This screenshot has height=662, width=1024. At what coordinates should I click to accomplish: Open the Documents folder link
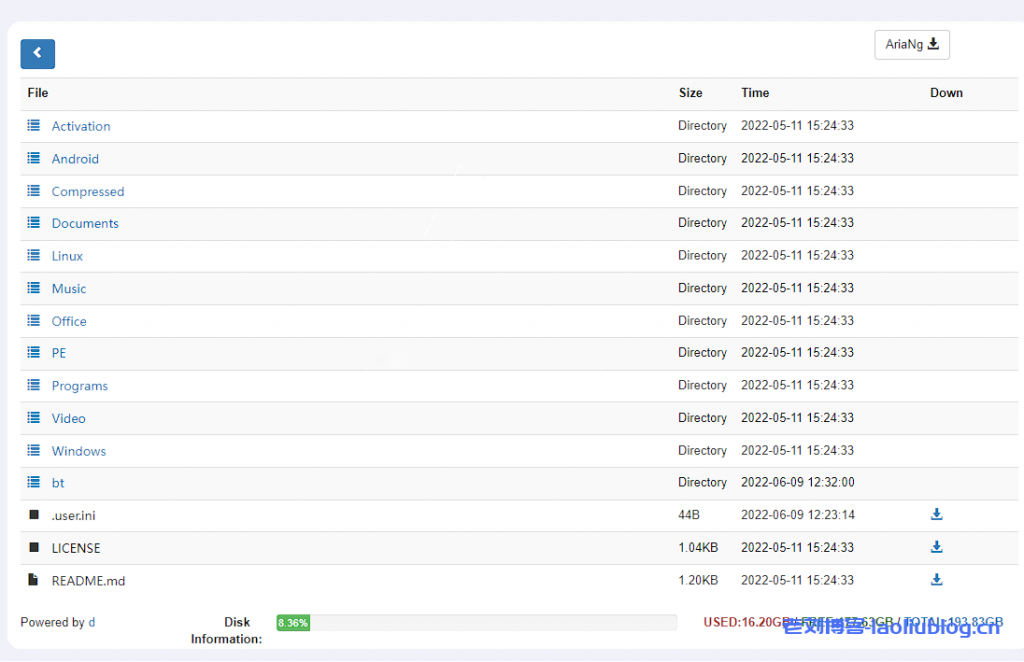[85, 224]
